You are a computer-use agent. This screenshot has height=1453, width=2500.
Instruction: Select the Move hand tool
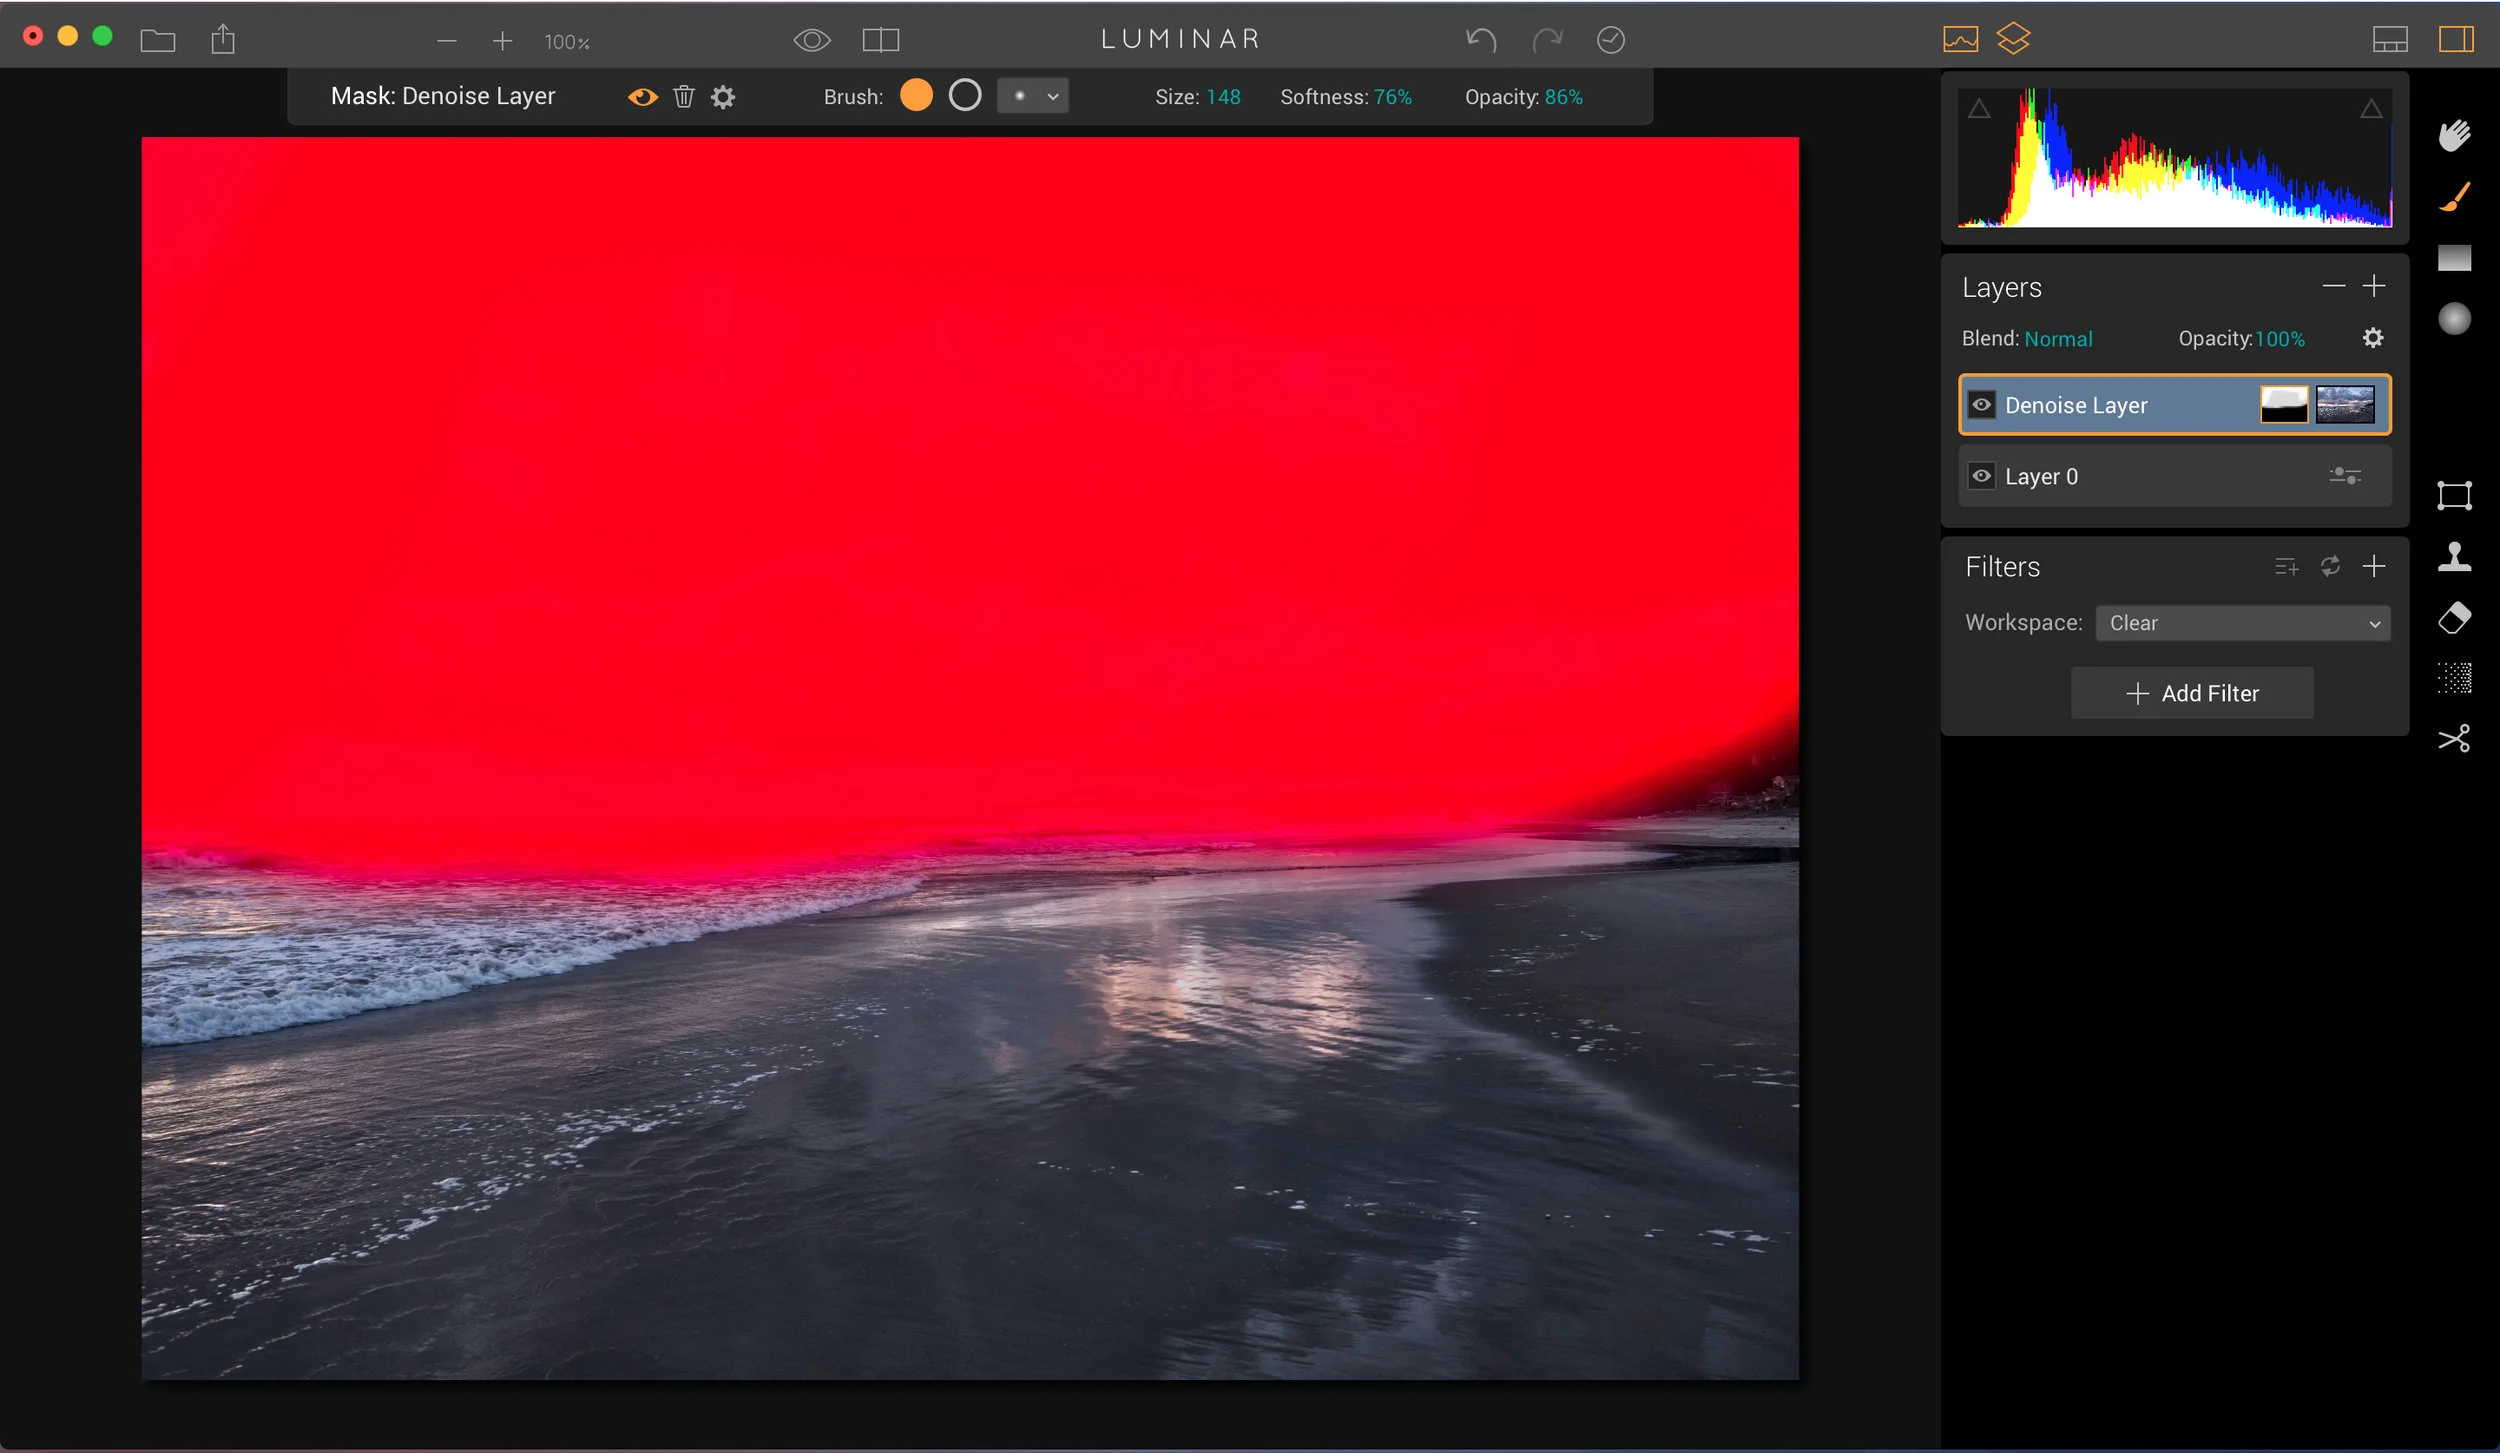pos(2455,135)
